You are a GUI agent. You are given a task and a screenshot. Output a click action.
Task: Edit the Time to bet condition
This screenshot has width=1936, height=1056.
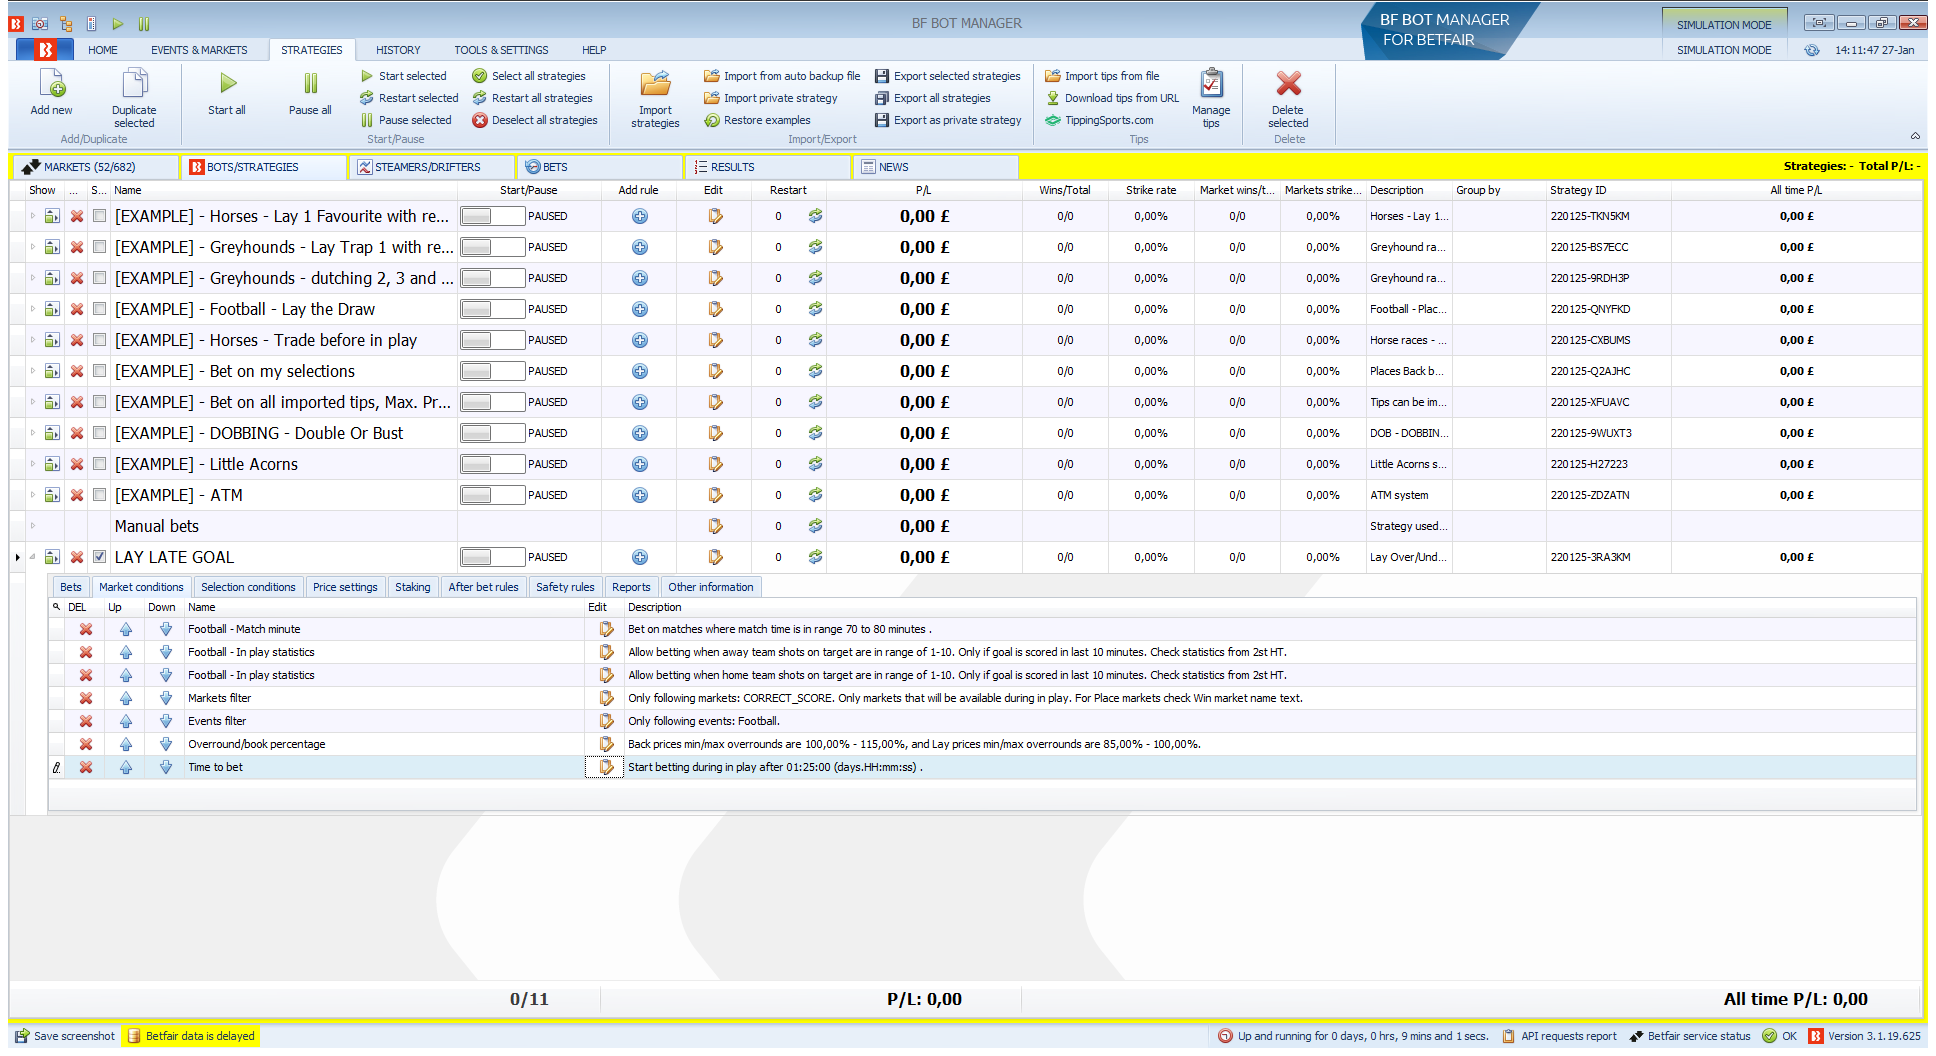tap(606, 767)
